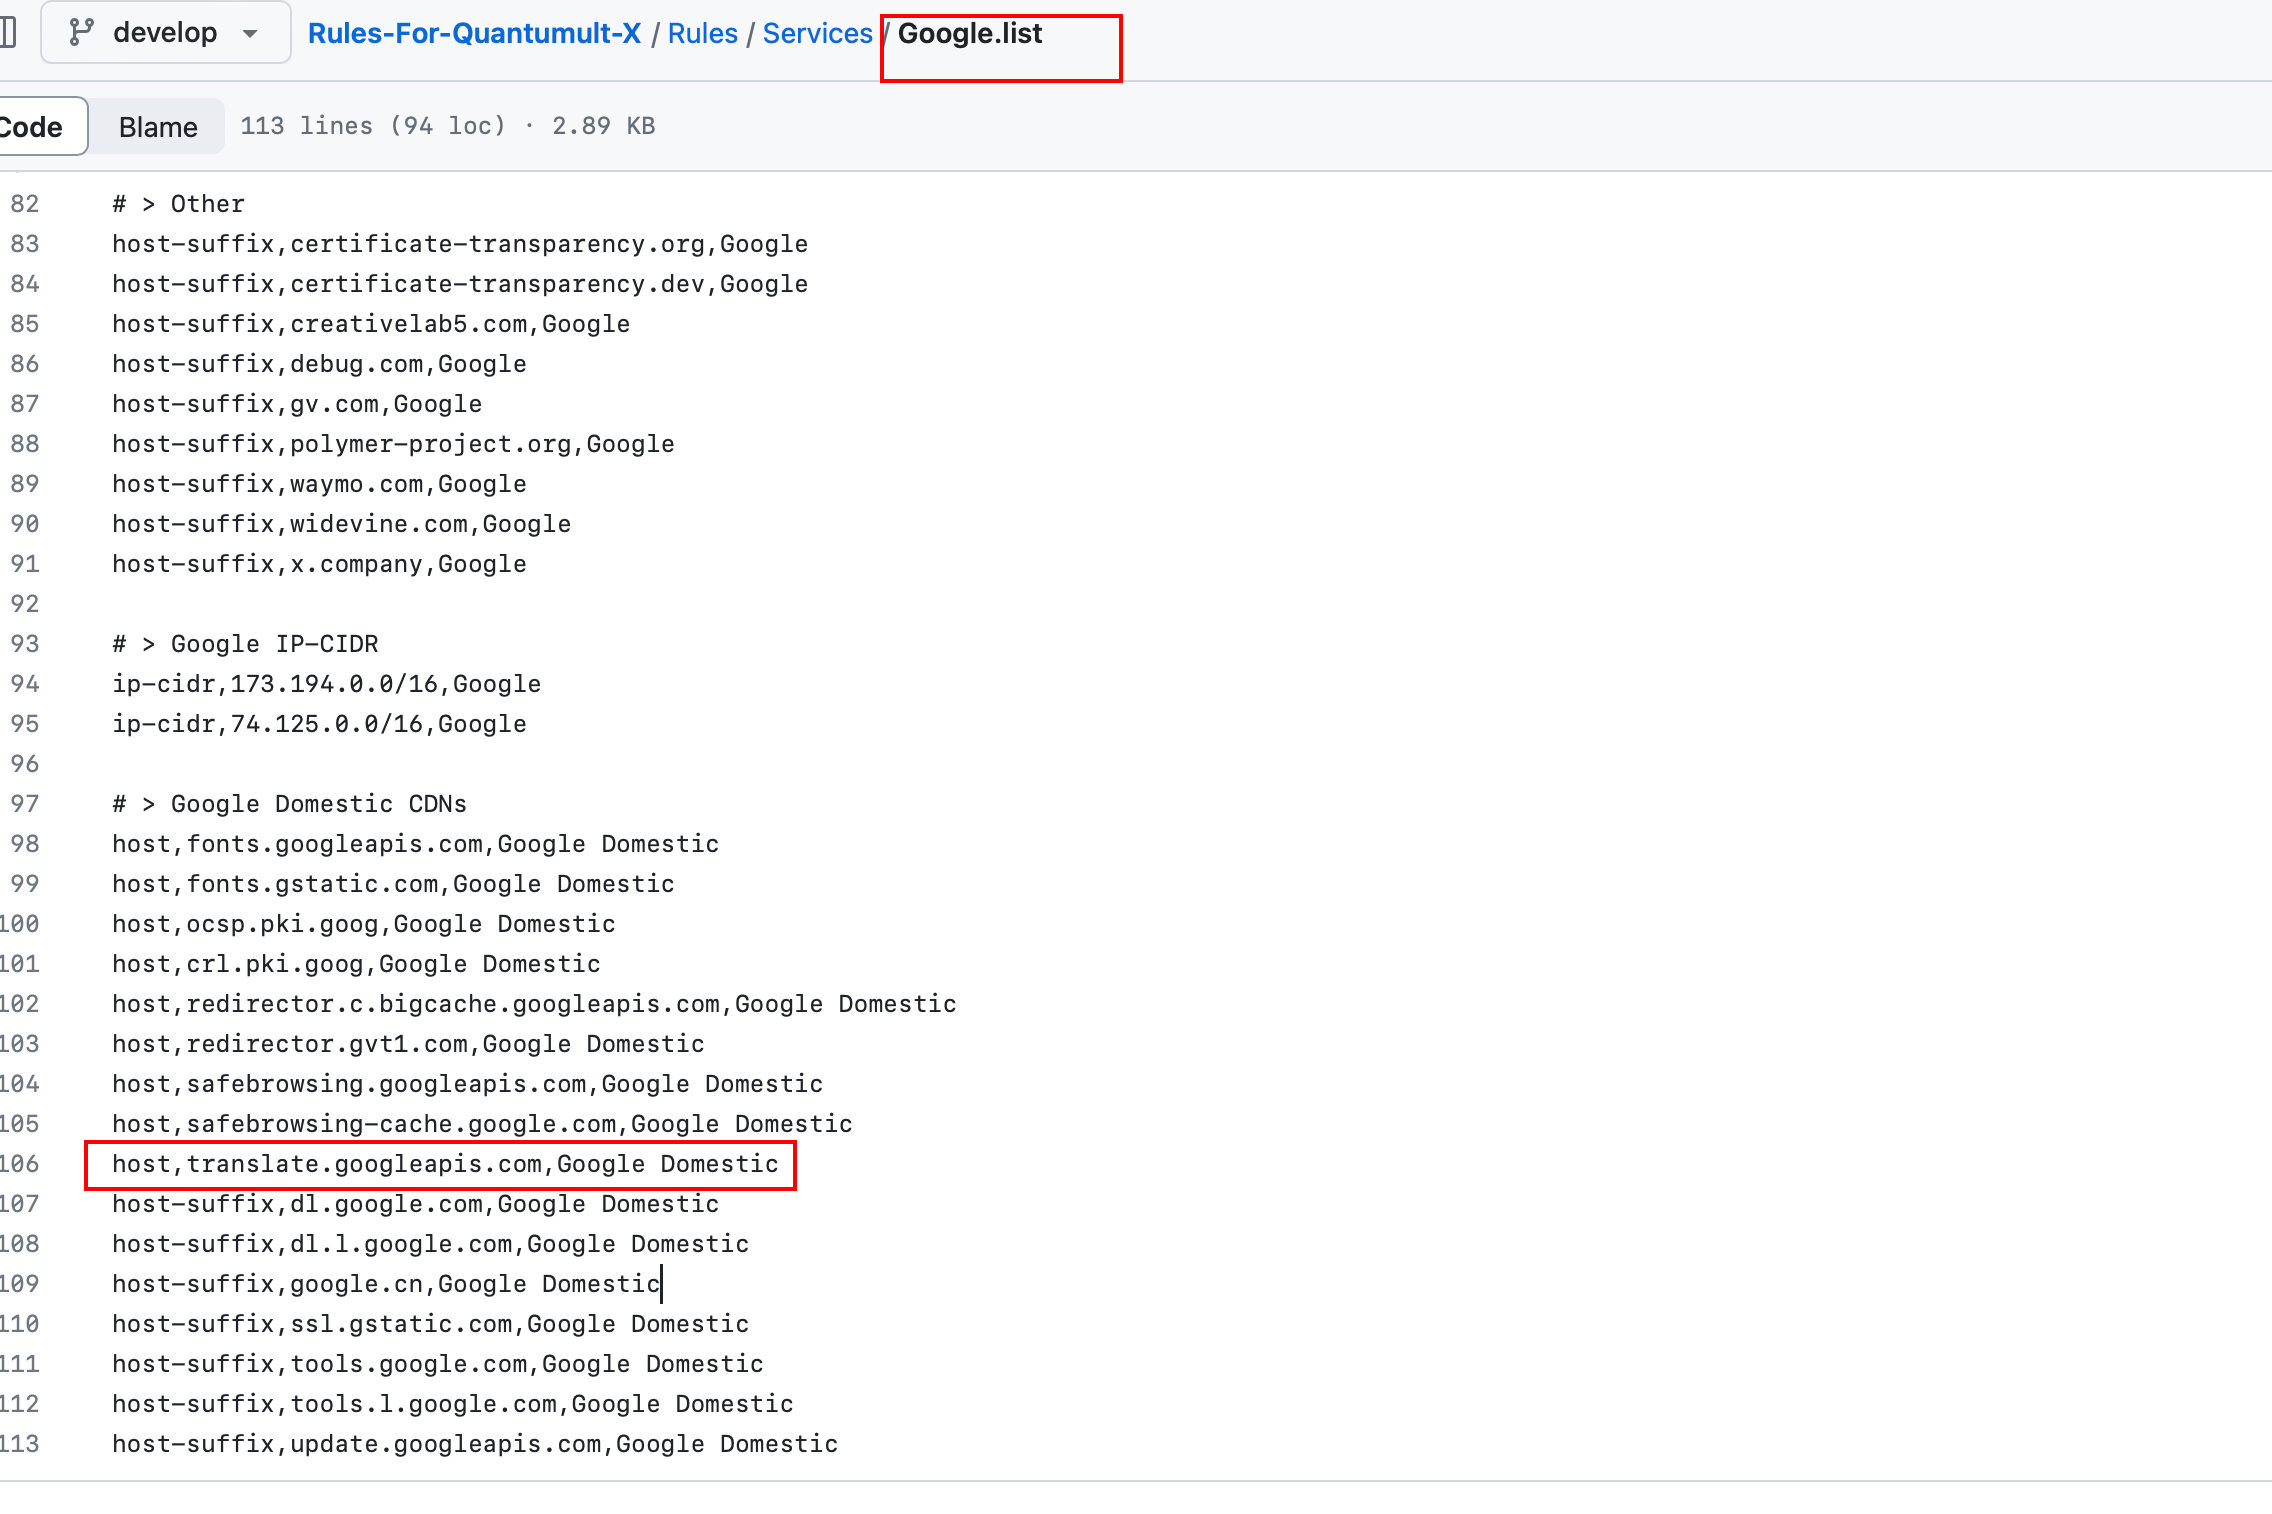Click the waymo.com host-suffix line

(319, 484)
